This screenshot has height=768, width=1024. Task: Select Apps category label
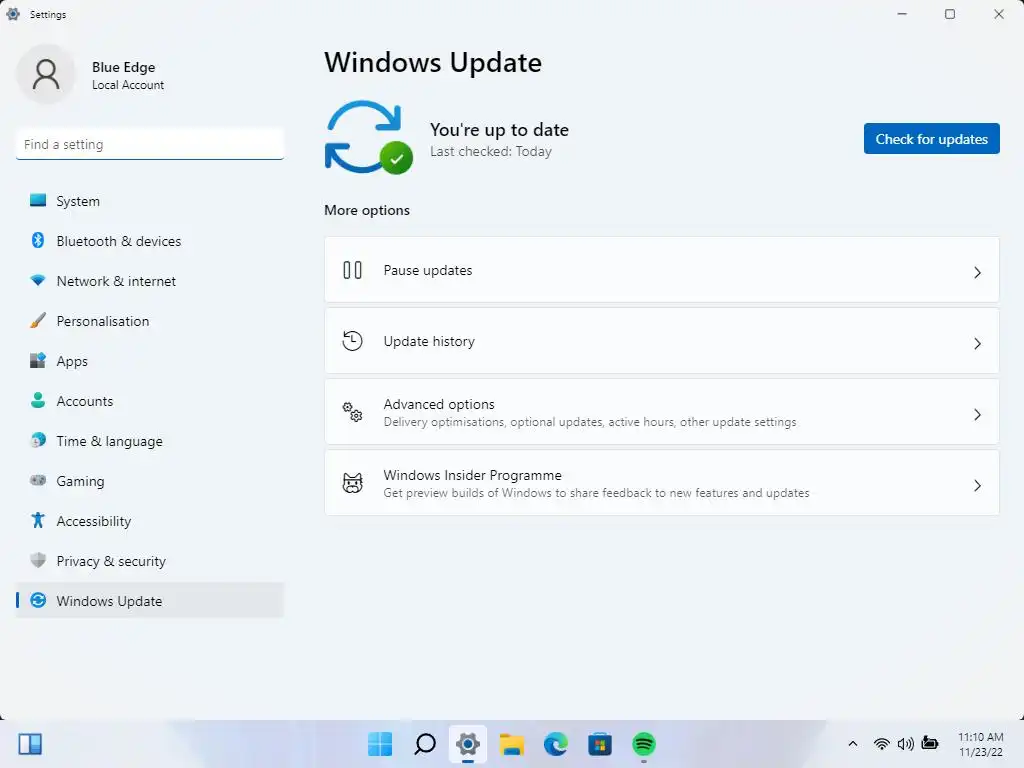72,361
